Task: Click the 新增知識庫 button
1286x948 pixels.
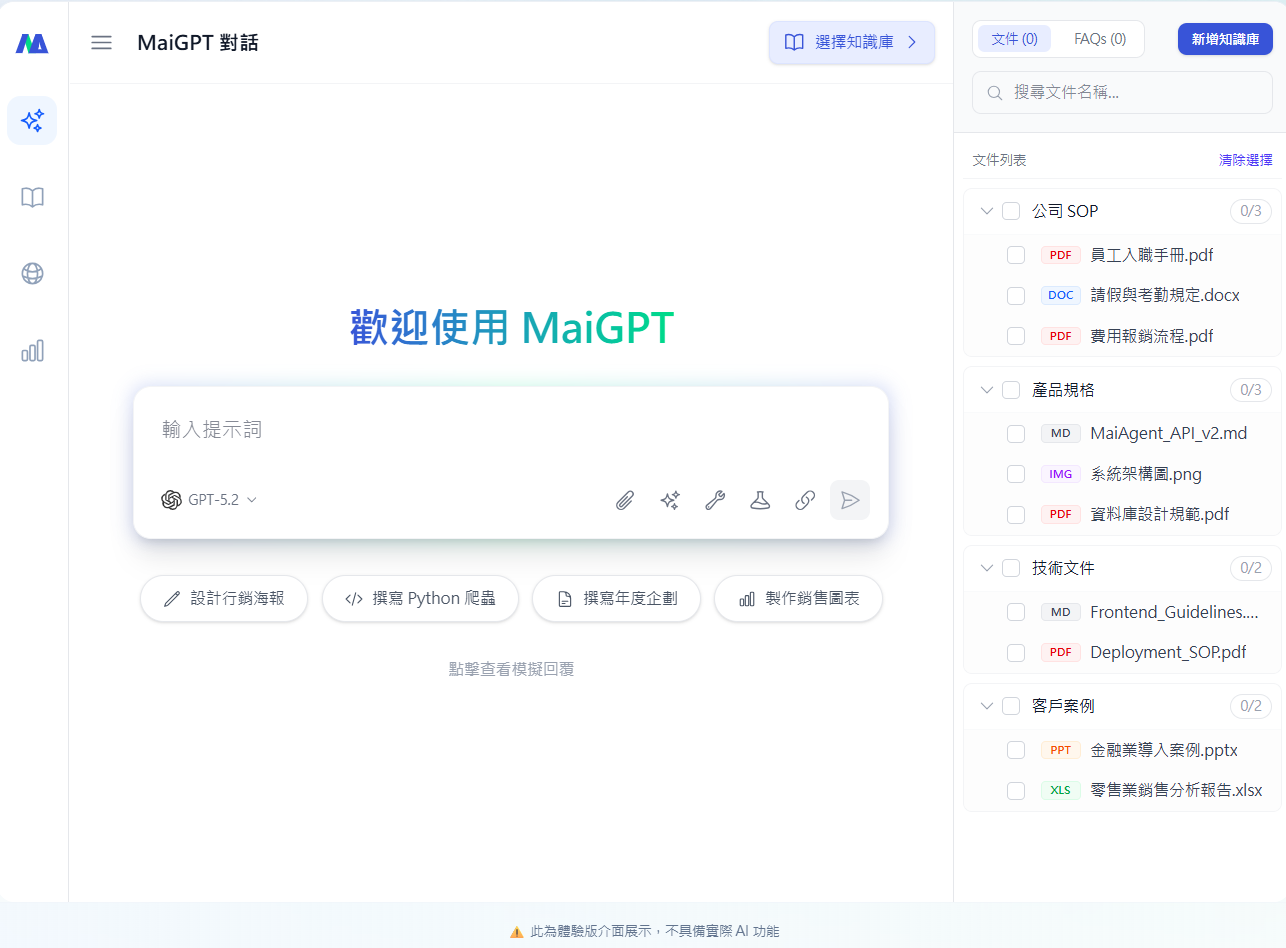Action: click(1225, 39)
